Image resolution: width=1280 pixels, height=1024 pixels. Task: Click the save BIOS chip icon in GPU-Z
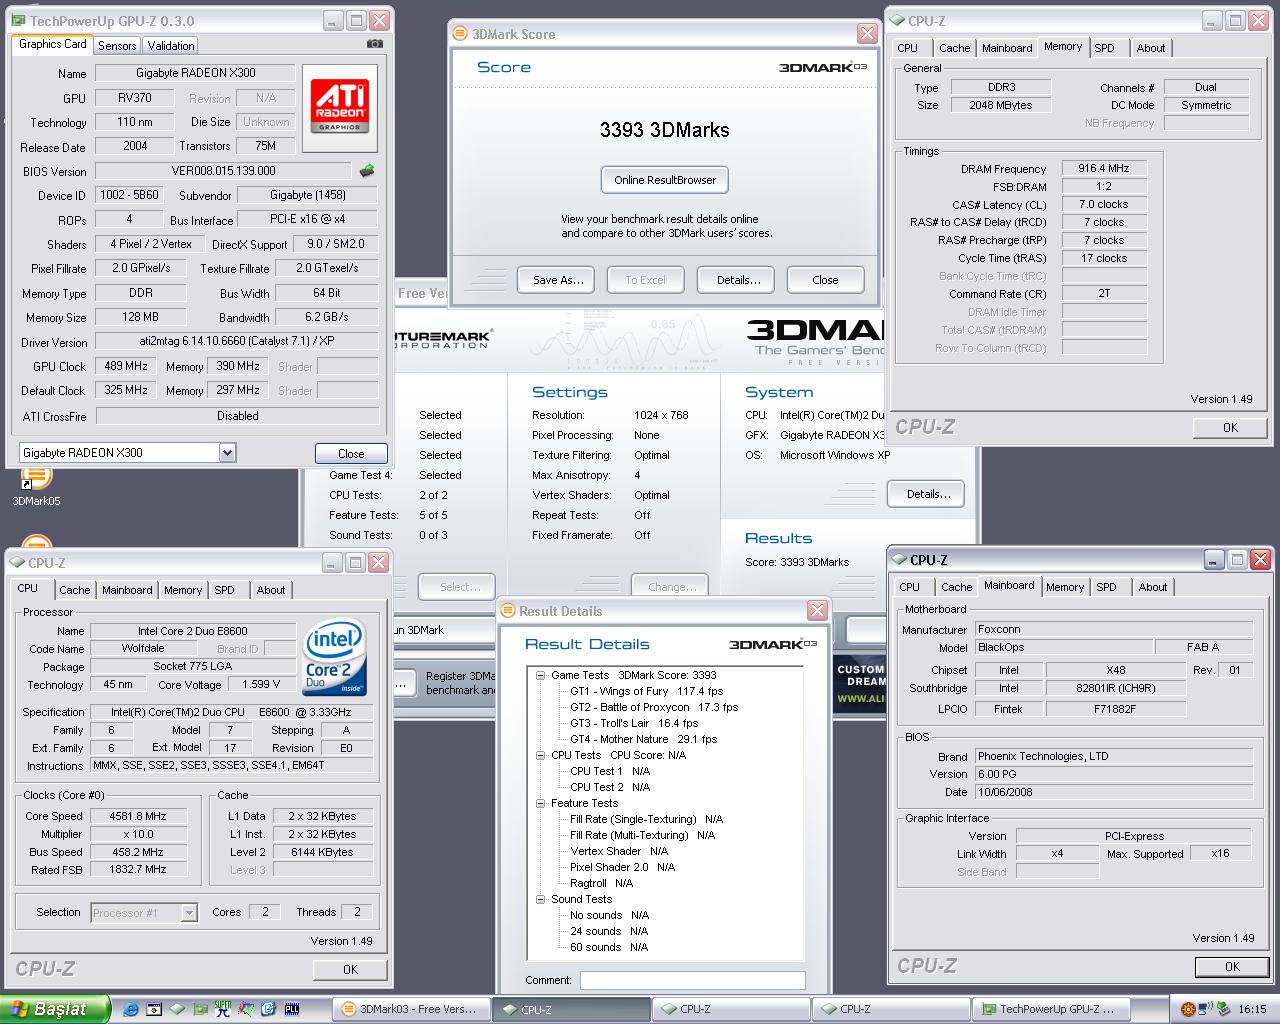point(368,171)
